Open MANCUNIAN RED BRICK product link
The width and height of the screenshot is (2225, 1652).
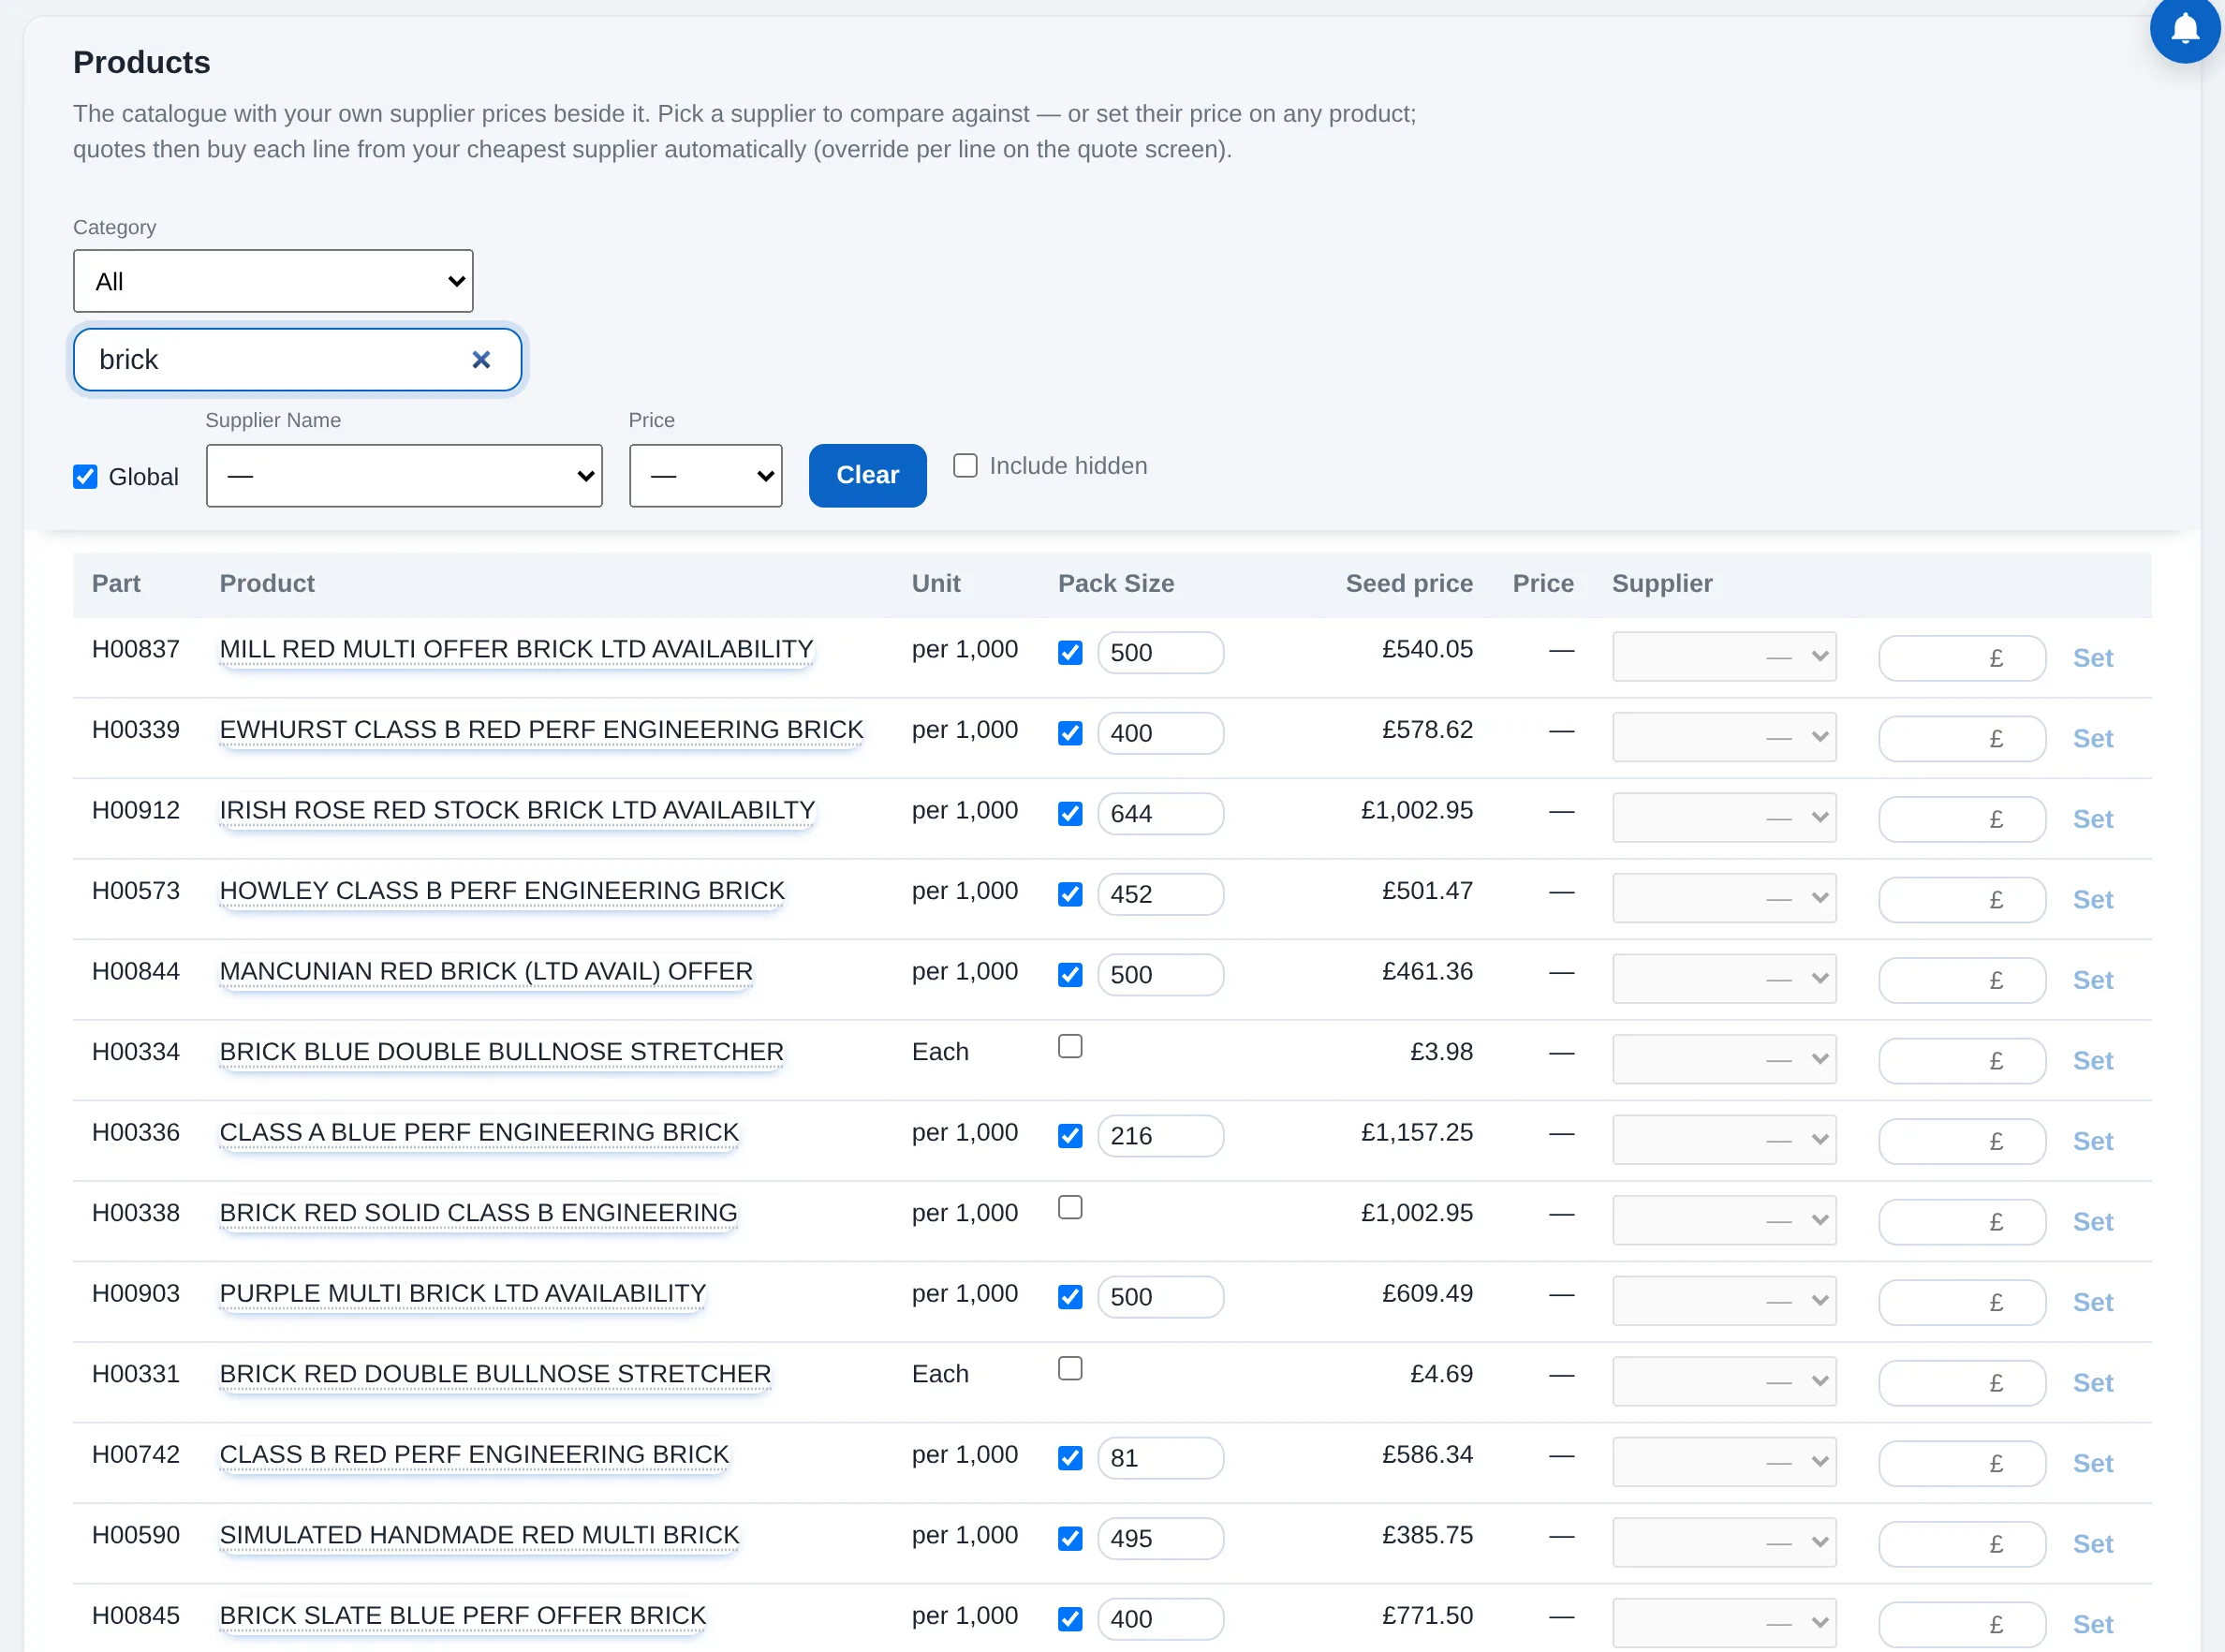coord(486,972)
